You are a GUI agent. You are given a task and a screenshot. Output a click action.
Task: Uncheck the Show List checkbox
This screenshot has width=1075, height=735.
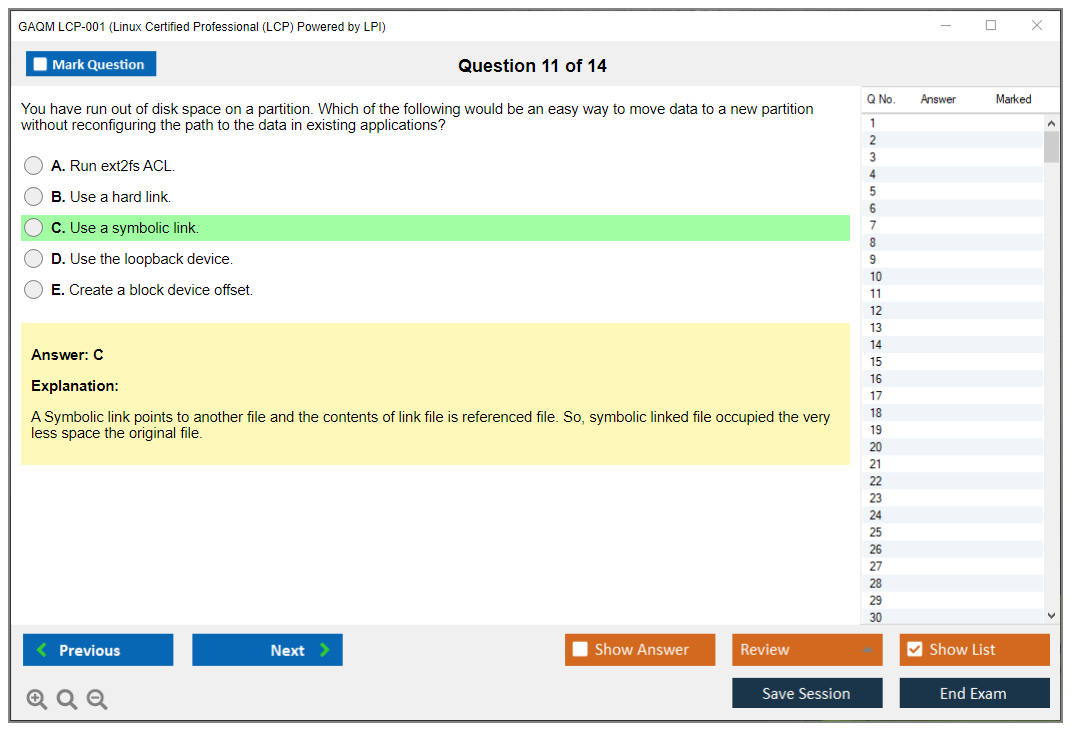coord(914,650)
